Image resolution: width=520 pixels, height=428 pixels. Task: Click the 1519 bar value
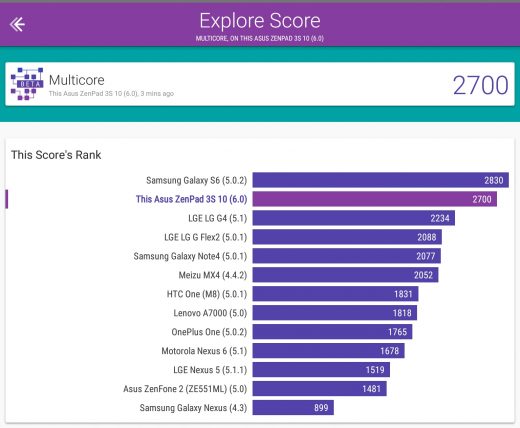click(375, 370)
